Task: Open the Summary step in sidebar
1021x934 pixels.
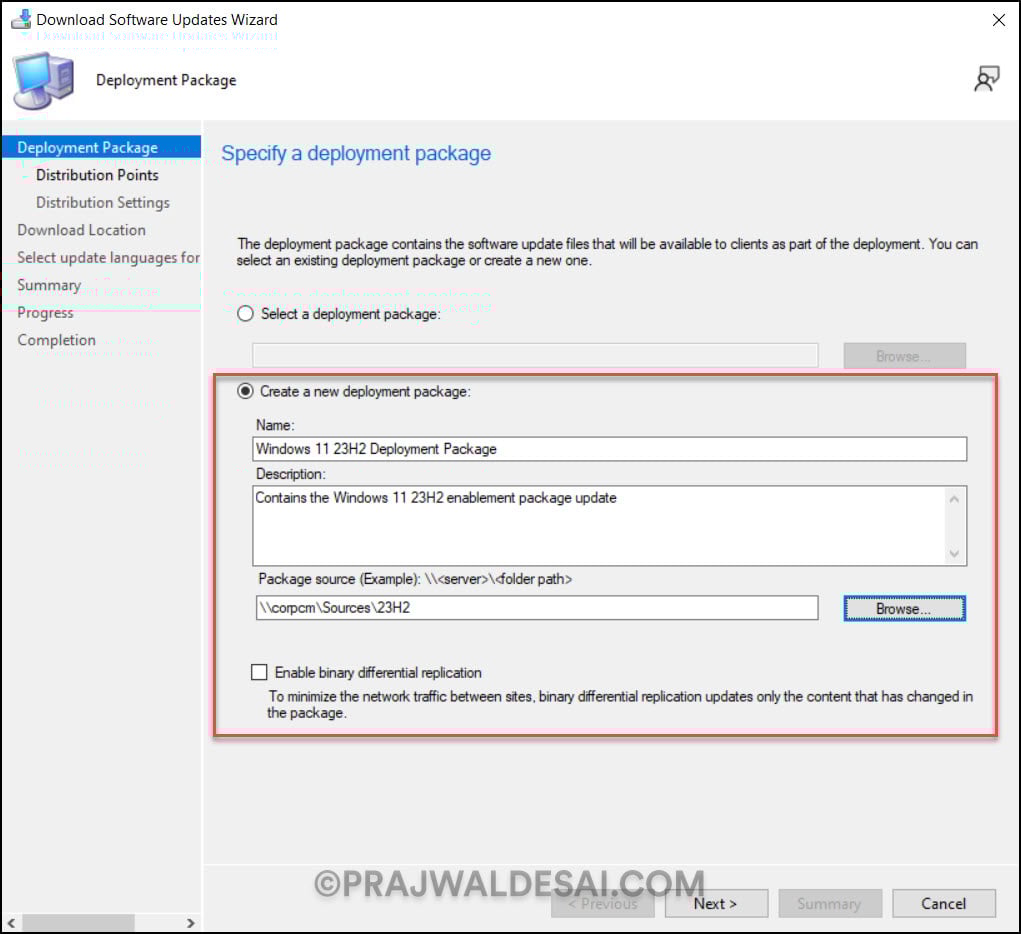Action: [x=49, y=285]
